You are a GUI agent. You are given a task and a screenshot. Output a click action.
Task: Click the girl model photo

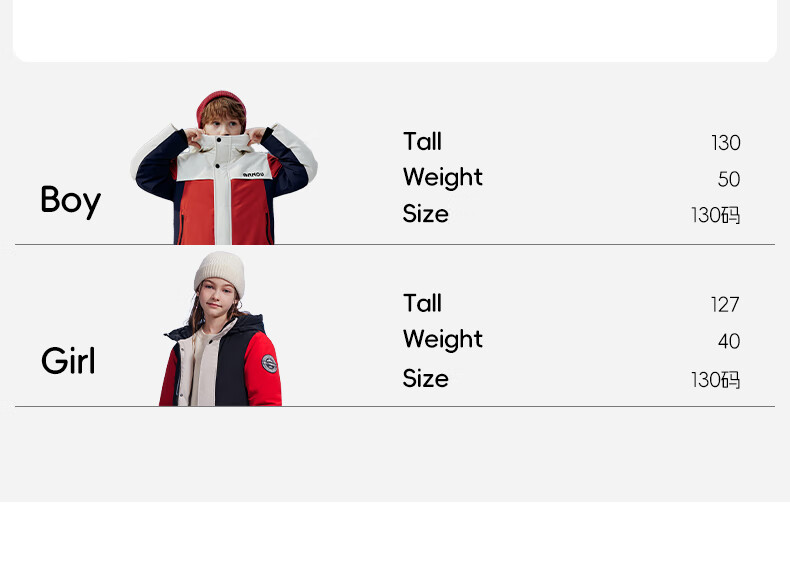point(221,332)
